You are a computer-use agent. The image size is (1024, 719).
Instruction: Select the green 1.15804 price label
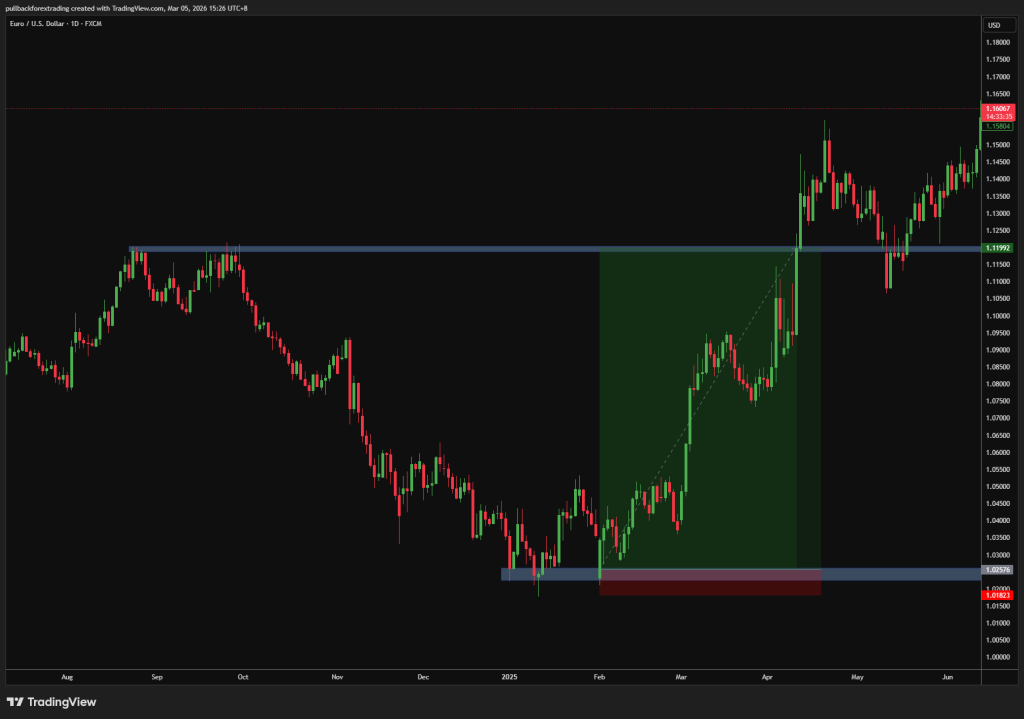[998, 127]
